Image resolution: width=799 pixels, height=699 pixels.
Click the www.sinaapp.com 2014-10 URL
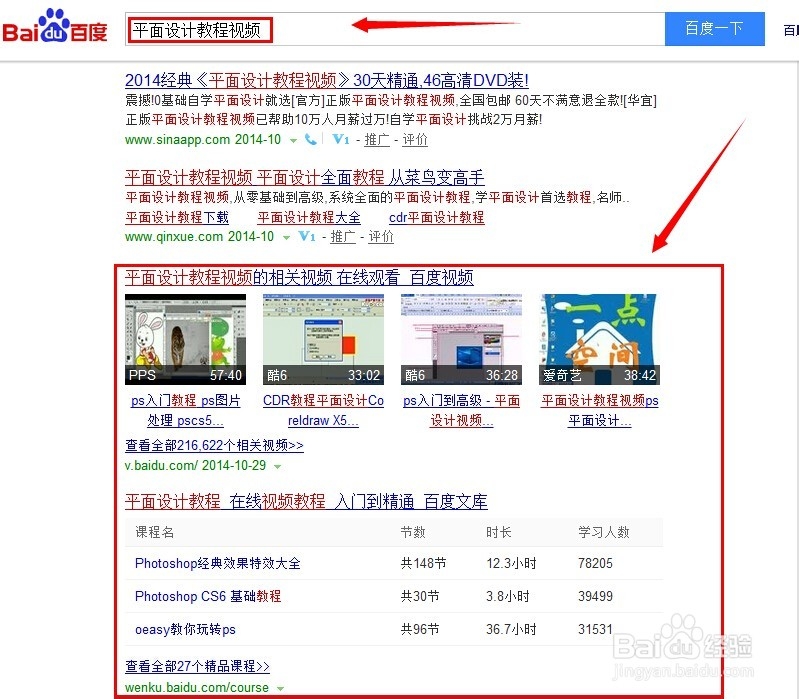203,139
